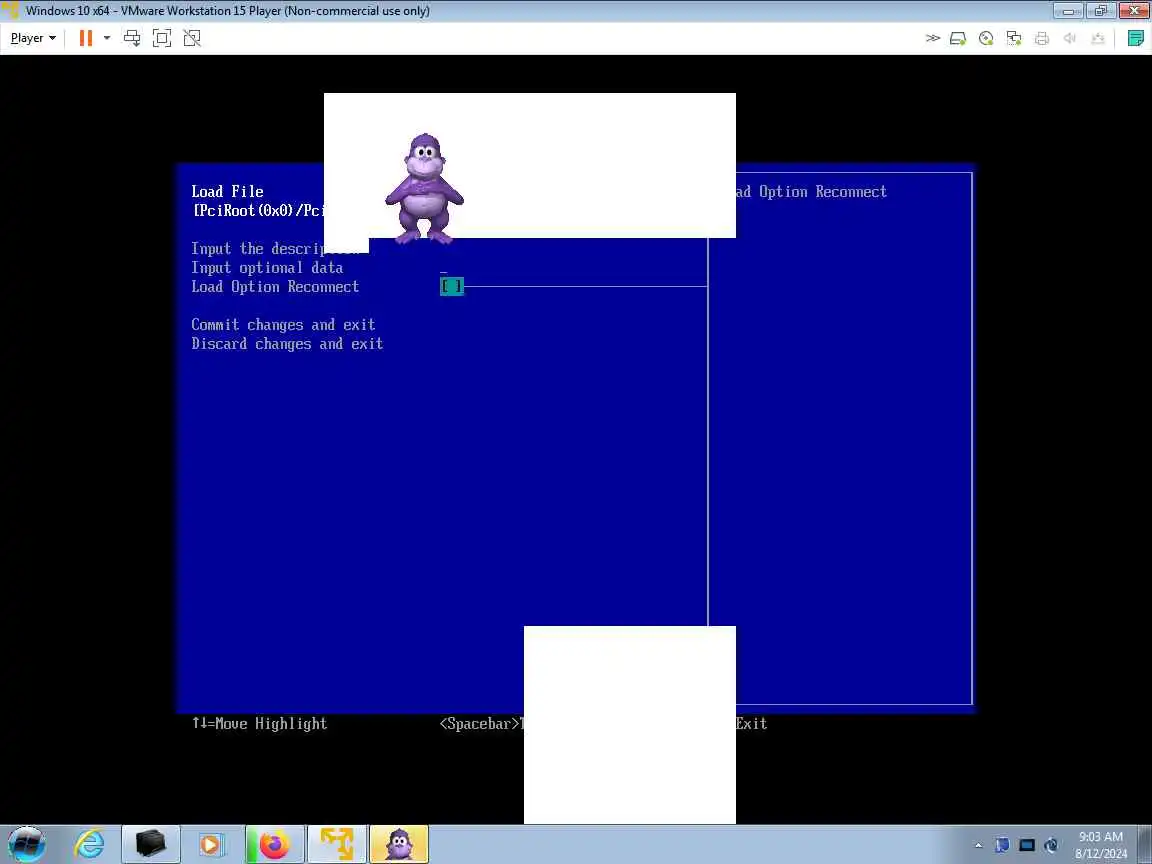This screenshot has width=1152, height=864.
Task: Open the Windows Start menu
Action: pyautogui.click(x=27, y=844)
